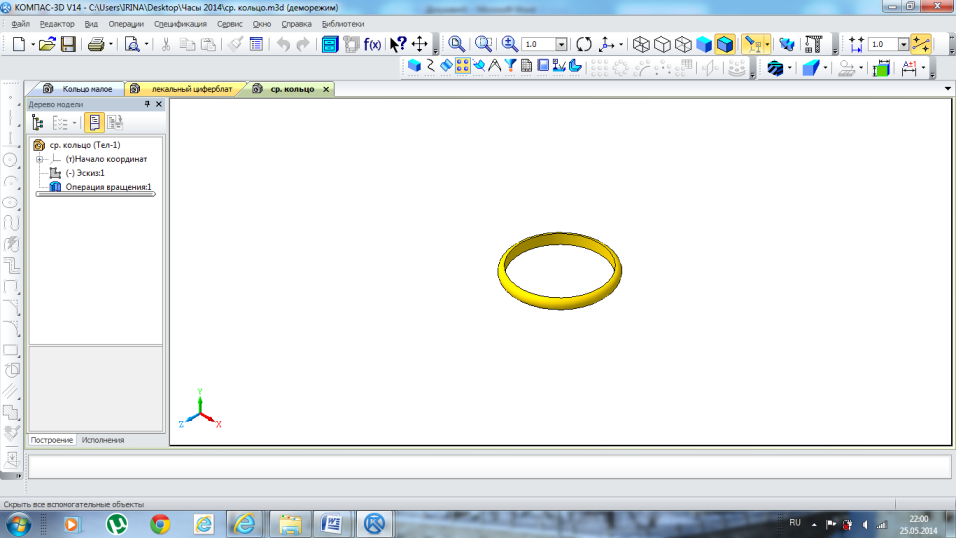Screen dimensions: 956x538
Task: Expand the Начало координат tree node
Action: point(39,159)
